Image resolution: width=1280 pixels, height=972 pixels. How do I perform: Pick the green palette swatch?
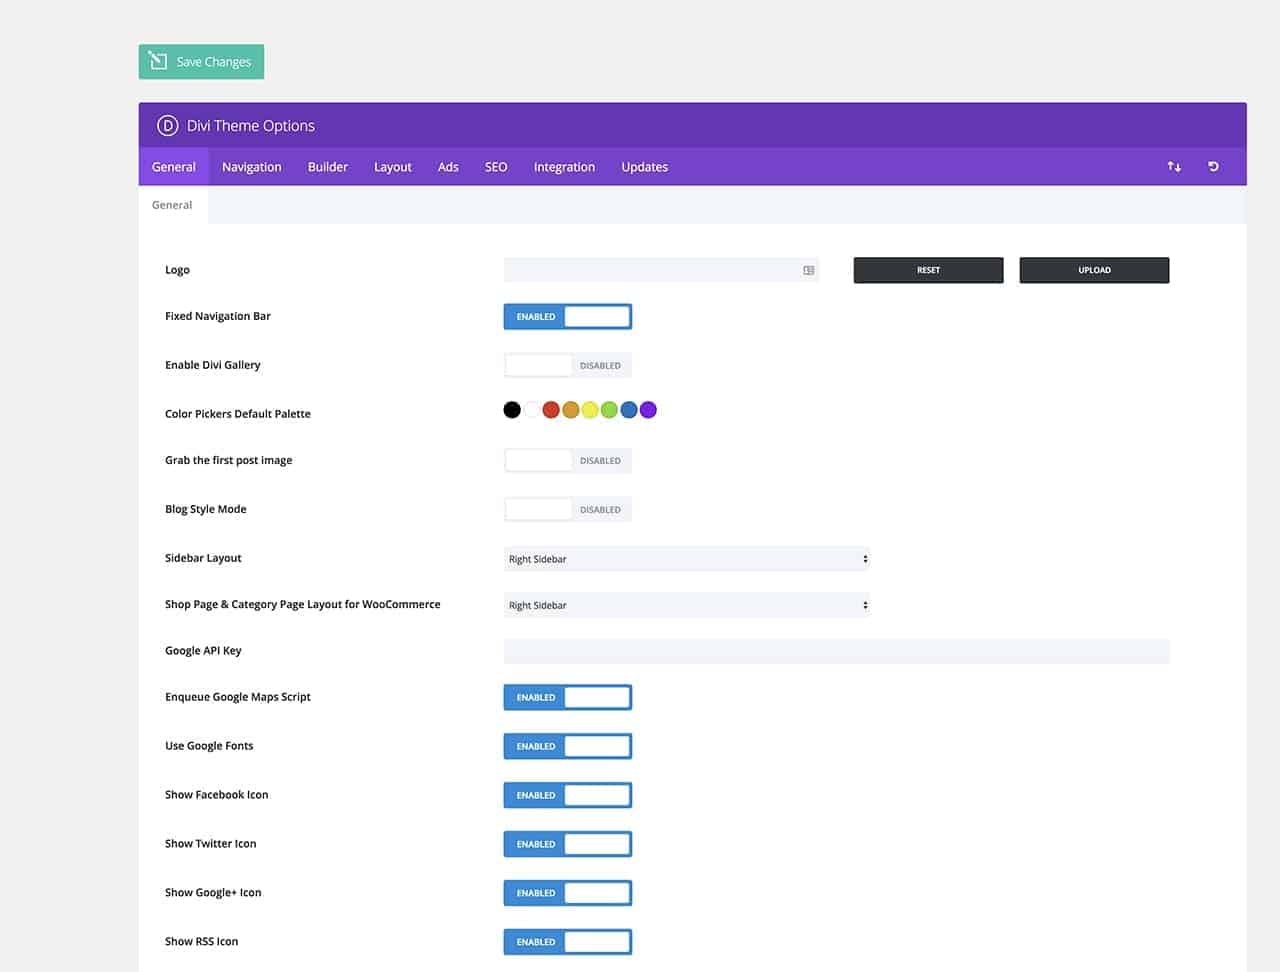[x=609, y=410]
